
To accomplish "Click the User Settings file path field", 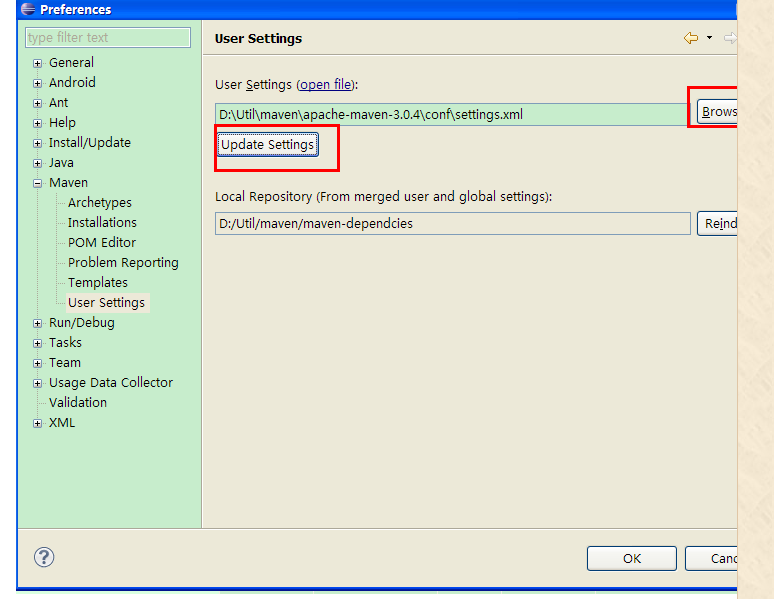I will pyautogui.click(x=453, y=115).
